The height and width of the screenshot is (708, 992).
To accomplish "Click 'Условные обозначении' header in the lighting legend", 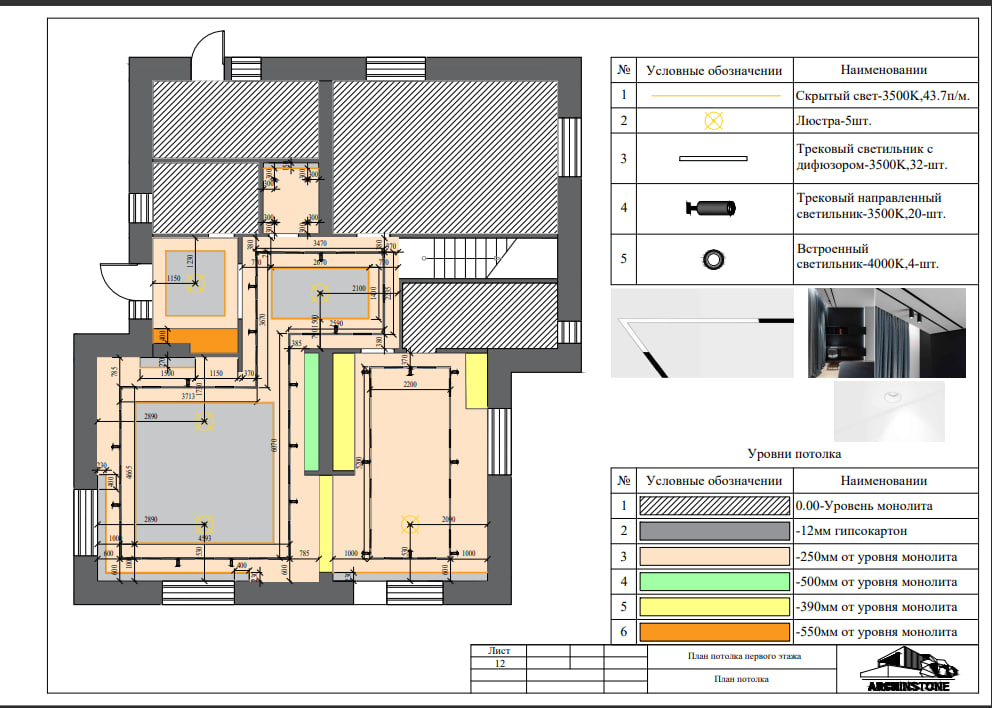I will pos(714,71).
